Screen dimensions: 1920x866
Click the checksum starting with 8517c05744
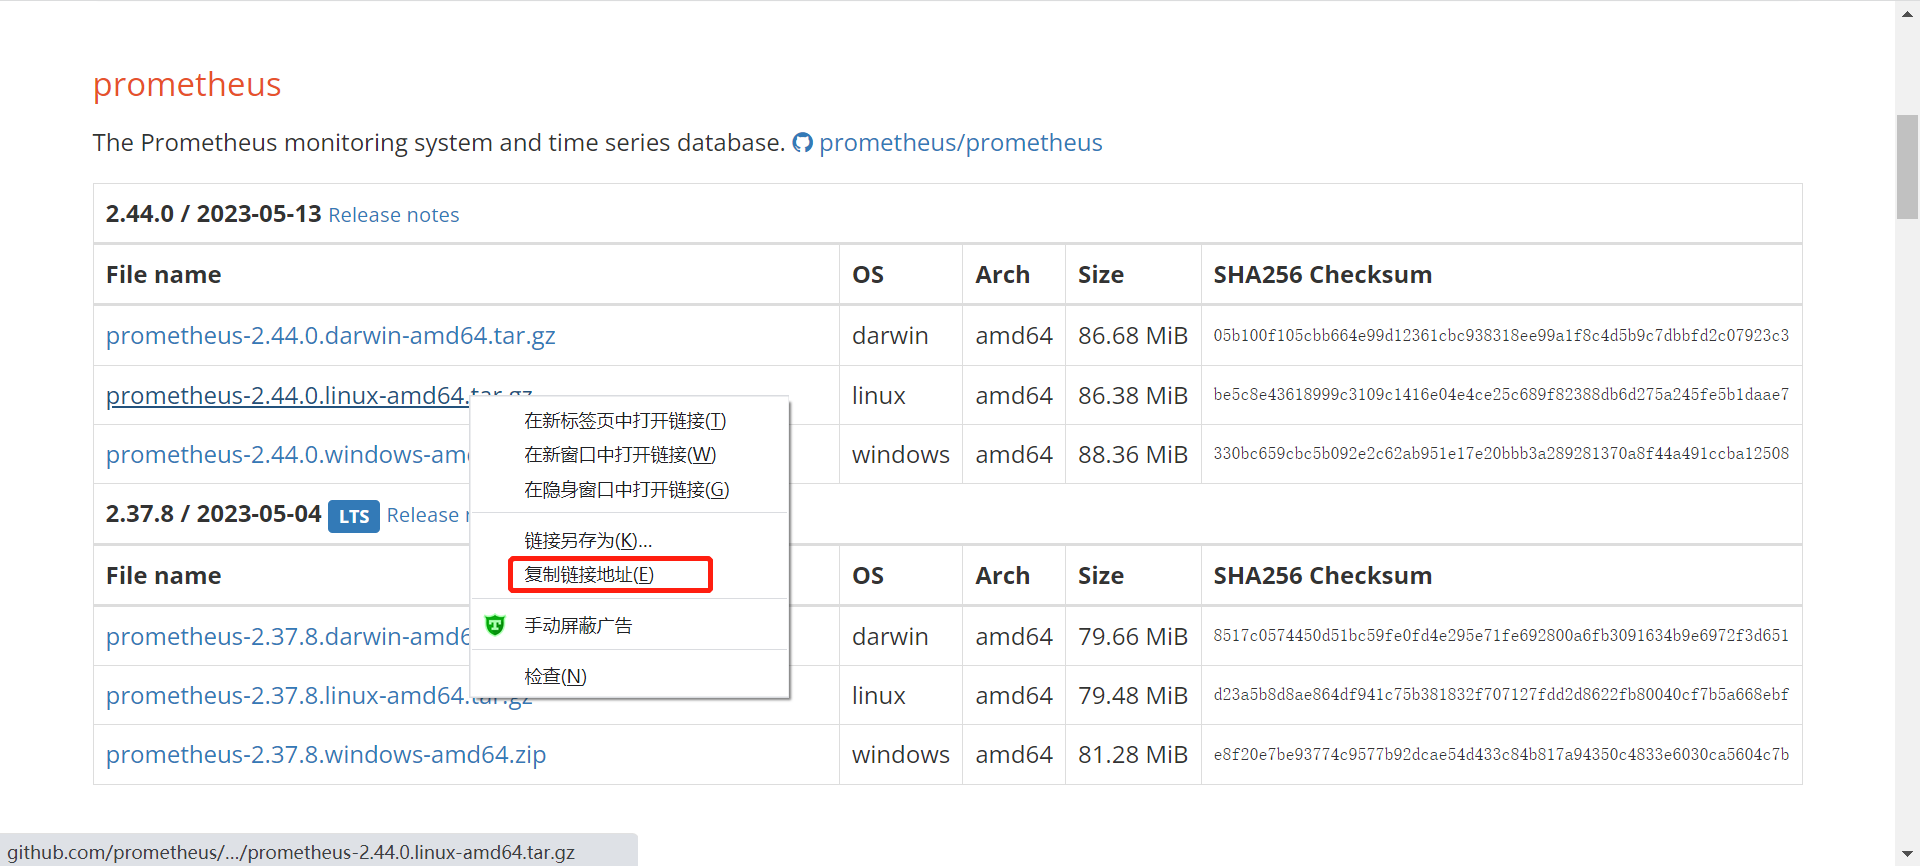(x=1501, y=636)
